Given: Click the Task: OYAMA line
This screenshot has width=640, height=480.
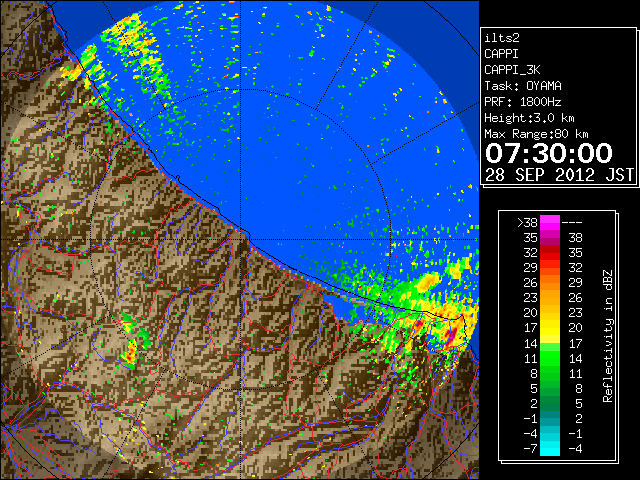Looking at the screenshot, I should point(523,86).
